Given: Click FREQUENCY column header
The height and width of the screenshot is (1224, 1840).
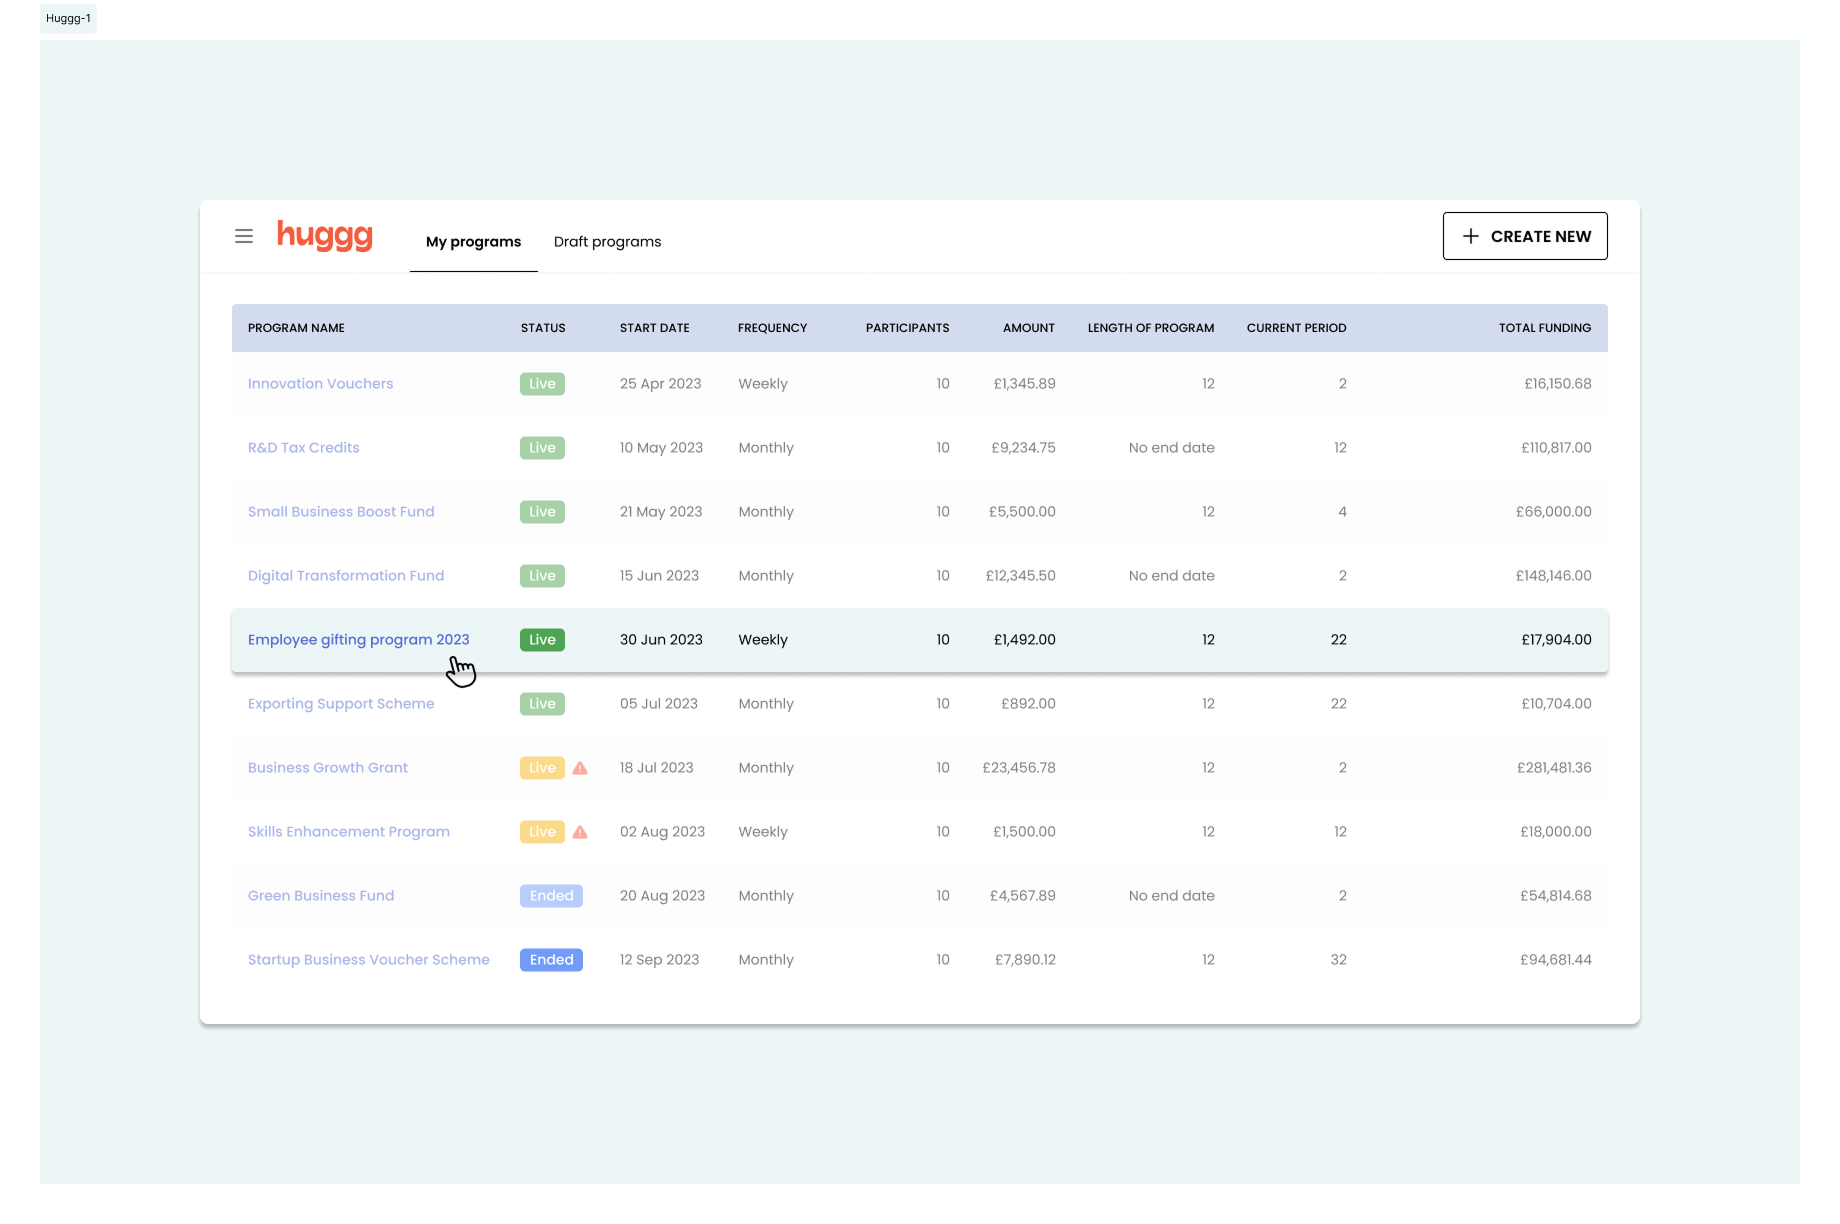Looking at the screenshot, I should click(x=772, y=328).
